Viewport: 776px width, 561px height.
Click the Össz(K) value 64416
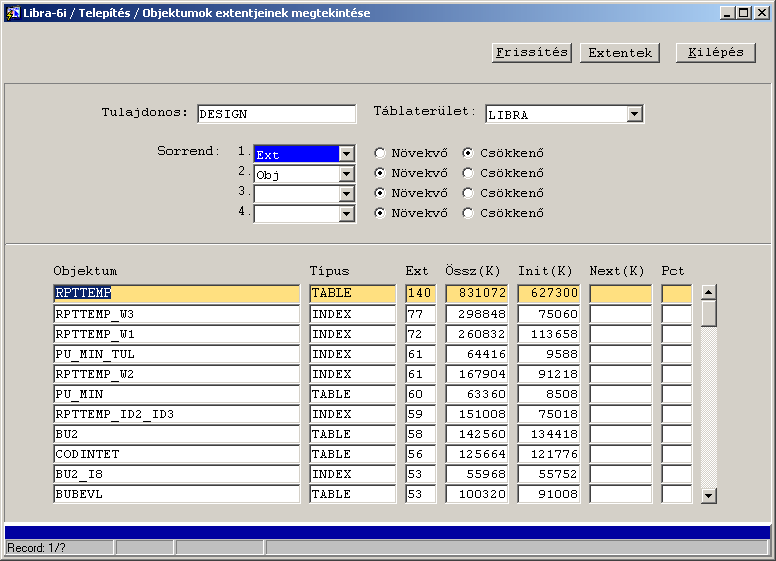point(477,354)
